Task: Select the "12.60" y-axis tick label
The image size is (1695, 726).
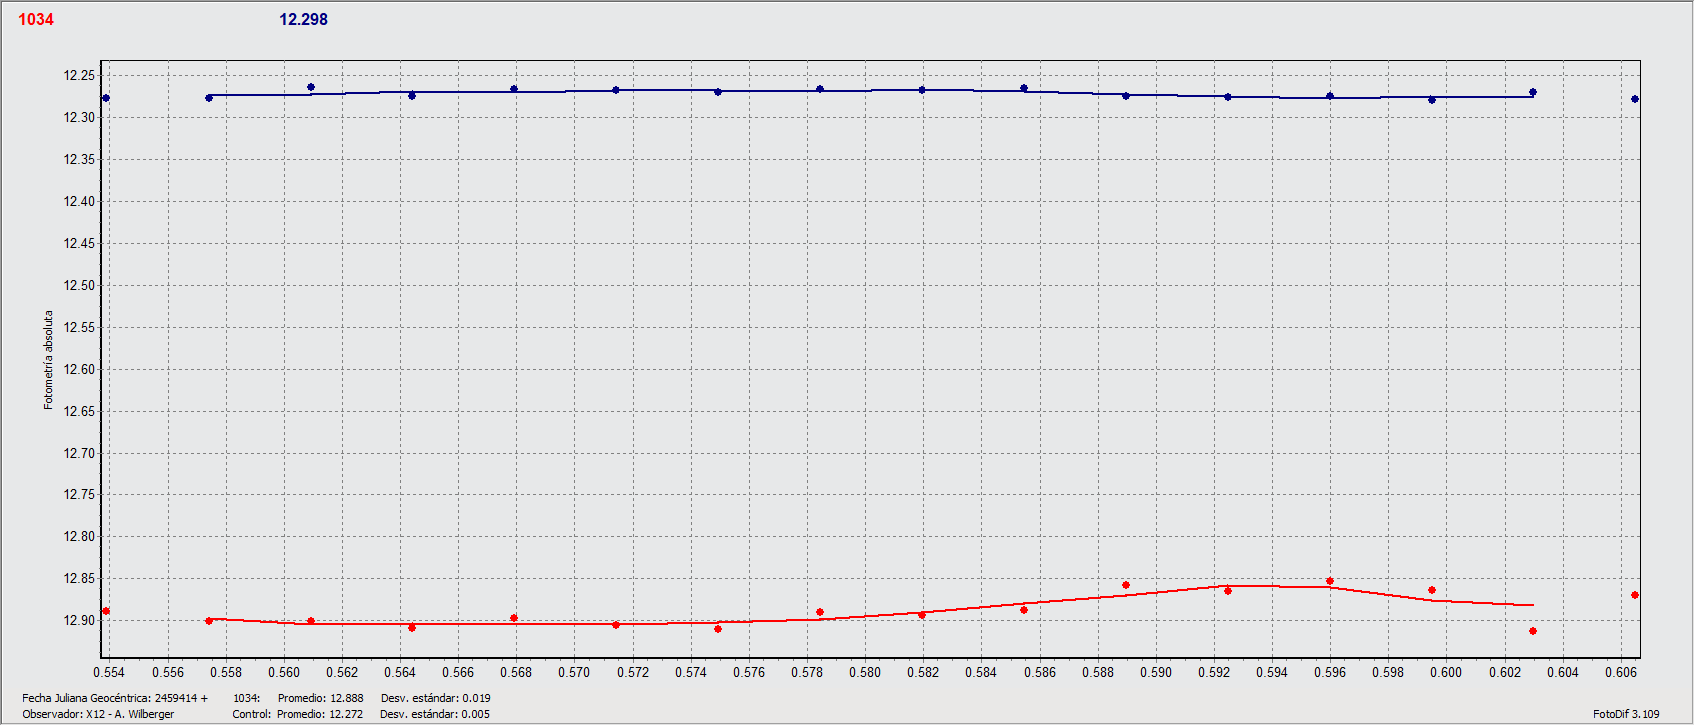Action: click(x=80, y=370)
